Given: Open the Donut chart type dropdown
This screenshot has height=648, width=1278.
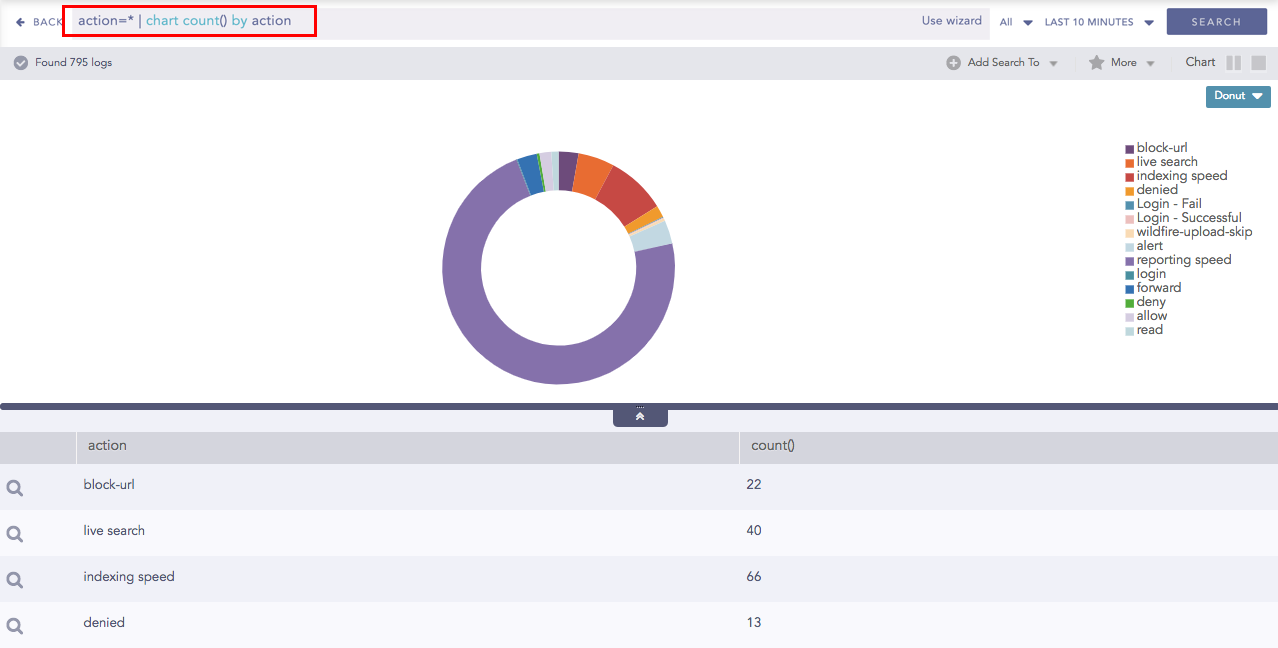Looking at the screenshot, I should [x=1238, y=96].
